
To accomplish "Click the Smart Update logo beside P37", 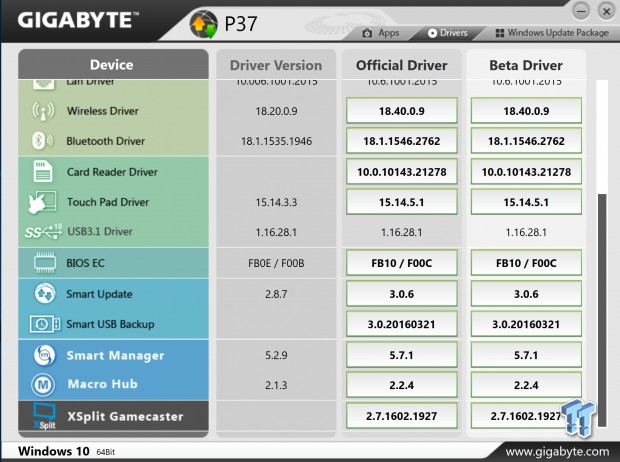I will pos(203,24).
